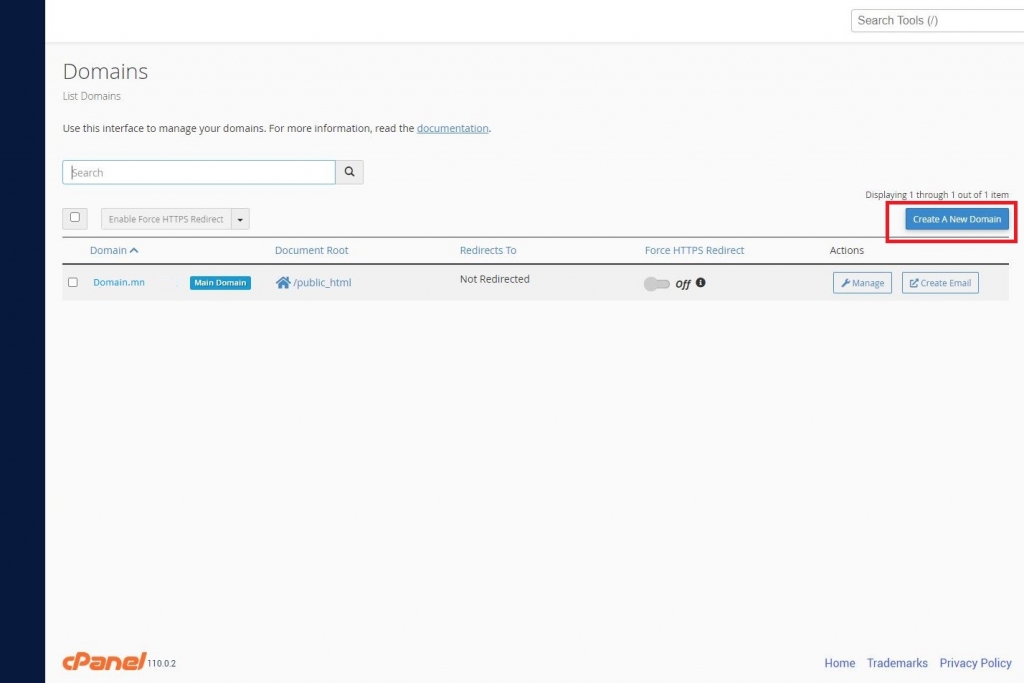1024x683 pixels.
Task: Click Create A New Domain button
Action: (x=957, y=219)
